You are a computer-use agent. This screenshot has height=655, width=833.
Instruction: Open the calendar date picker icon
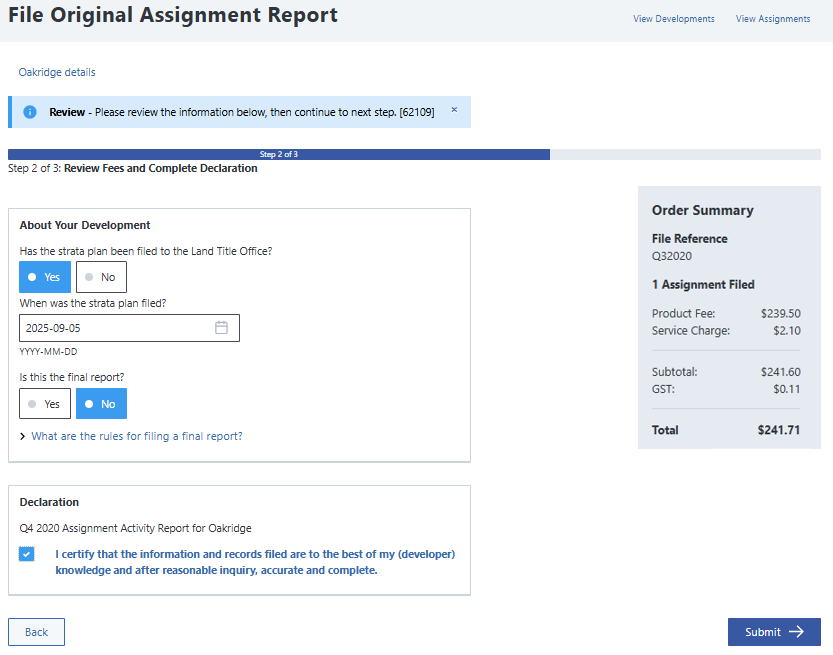pos(222,328)
